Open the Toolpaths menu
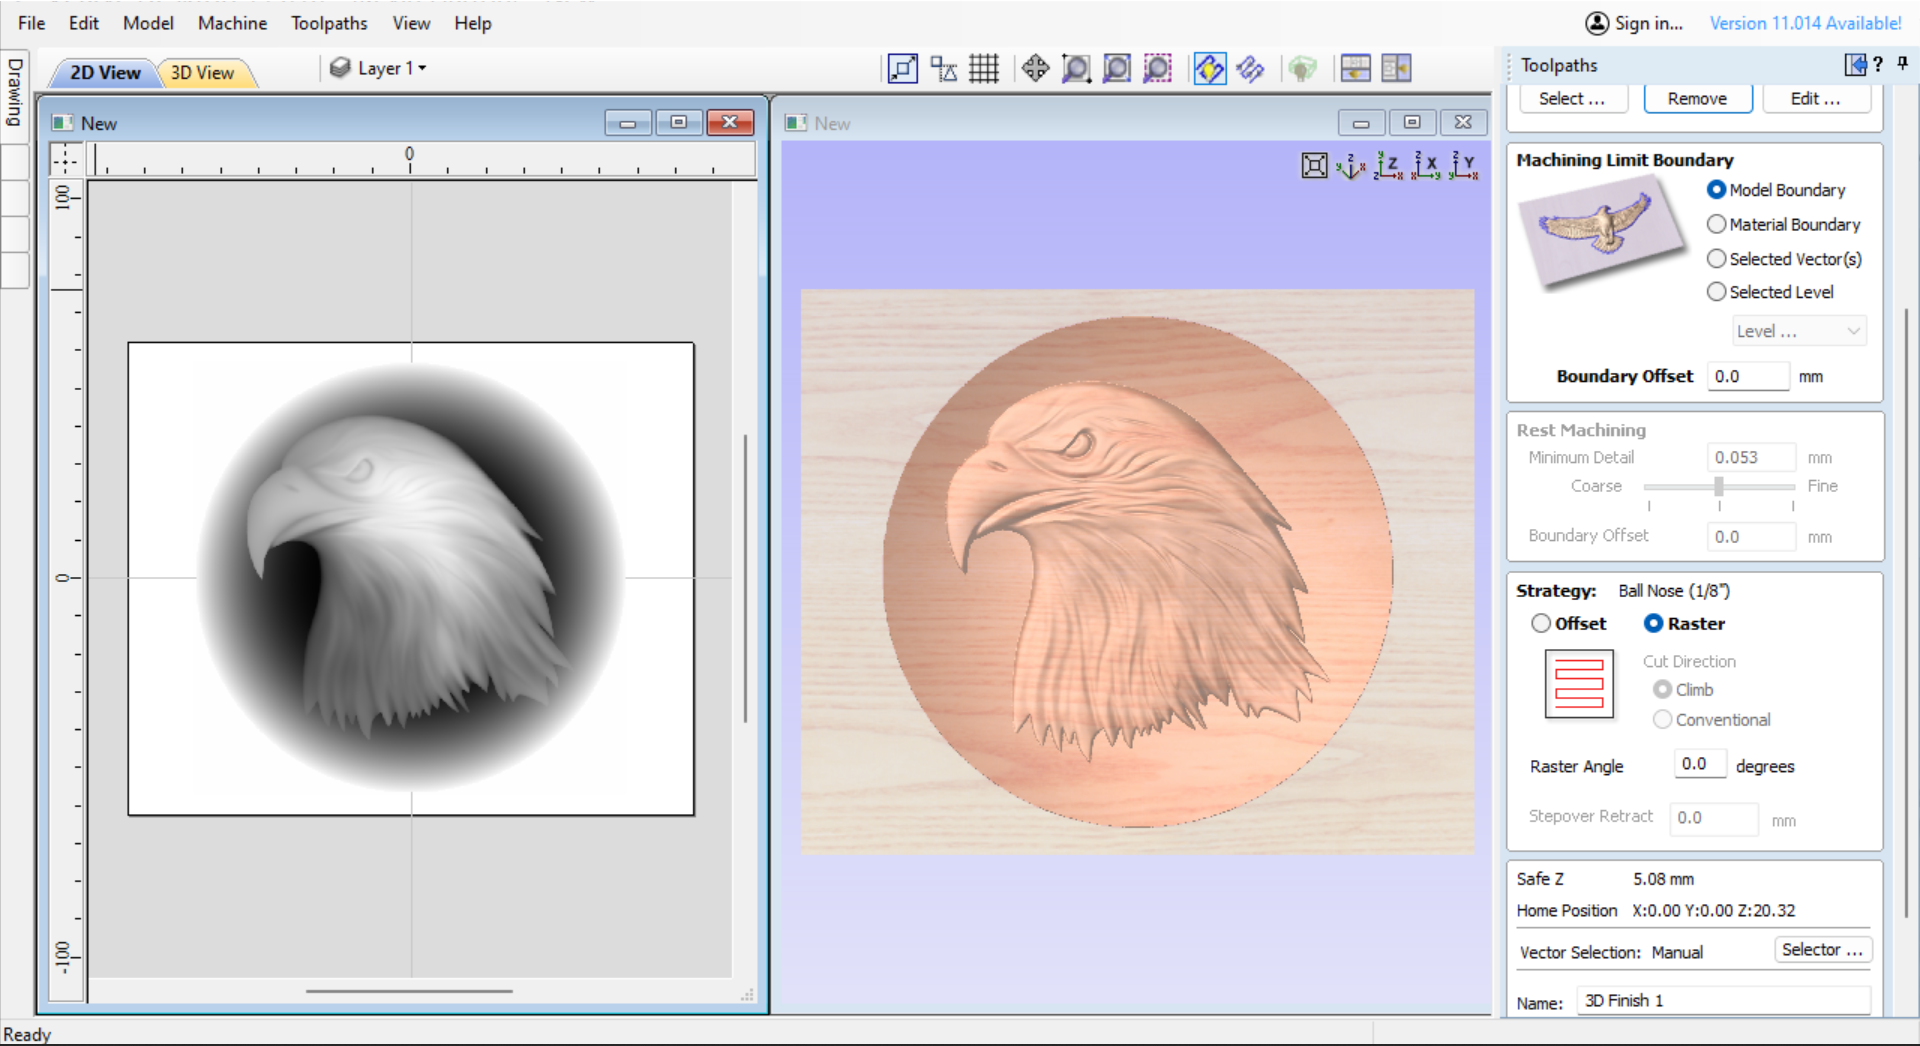This screenshot has height=1046, width=1920. [329, 23]
